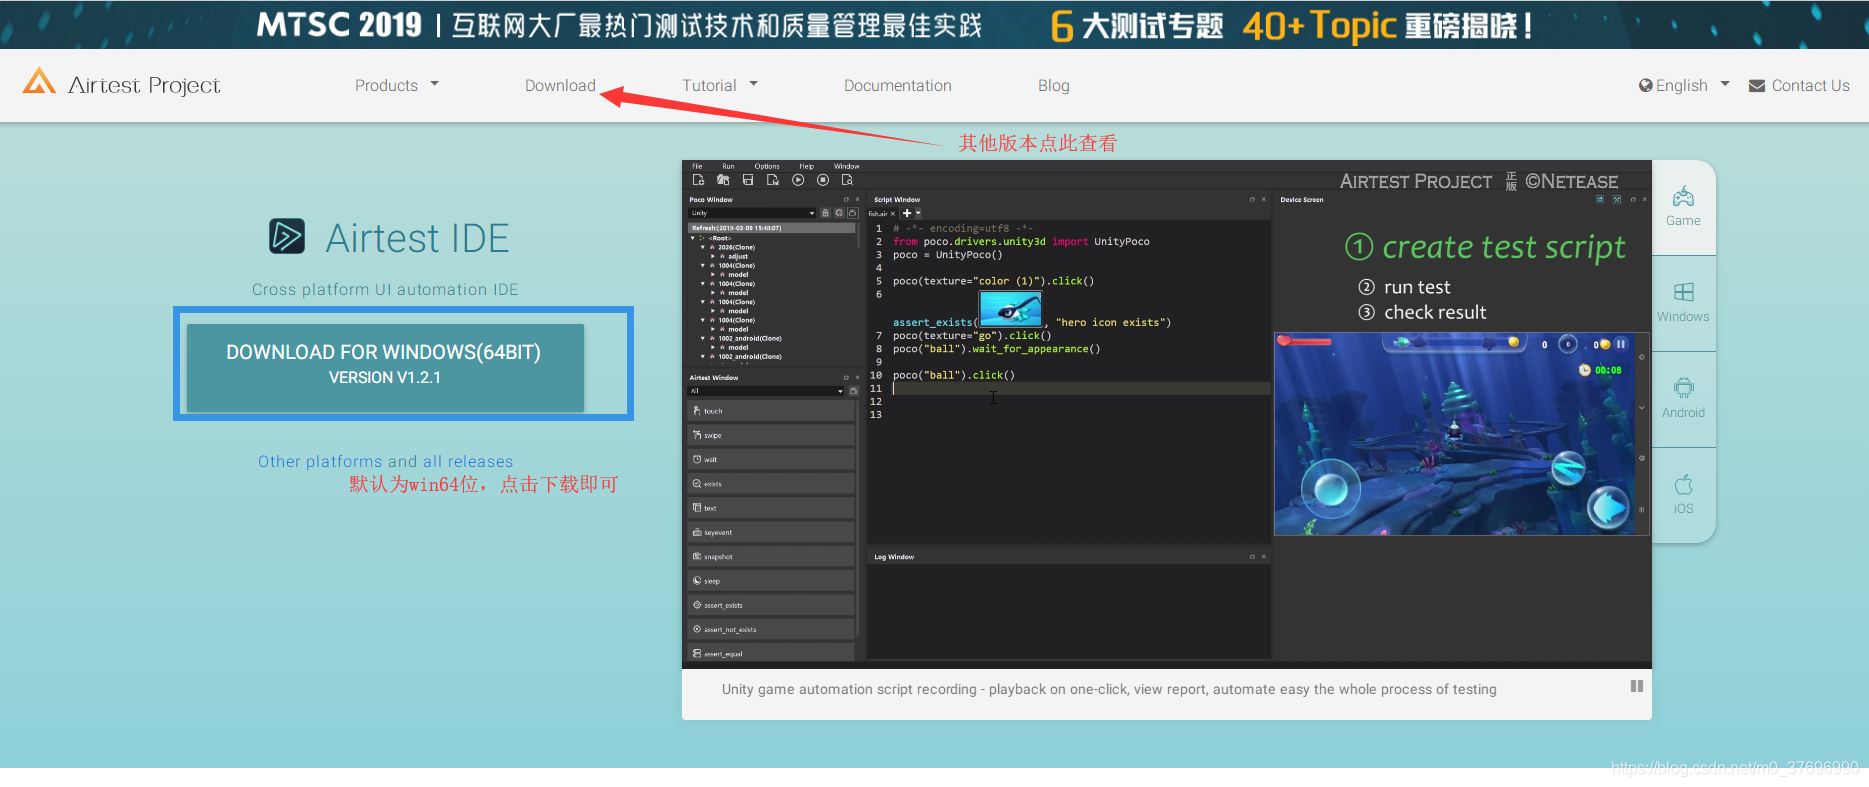
Task: Open the All combo box in Airtest Window
Action: click(x=766, y=391)
